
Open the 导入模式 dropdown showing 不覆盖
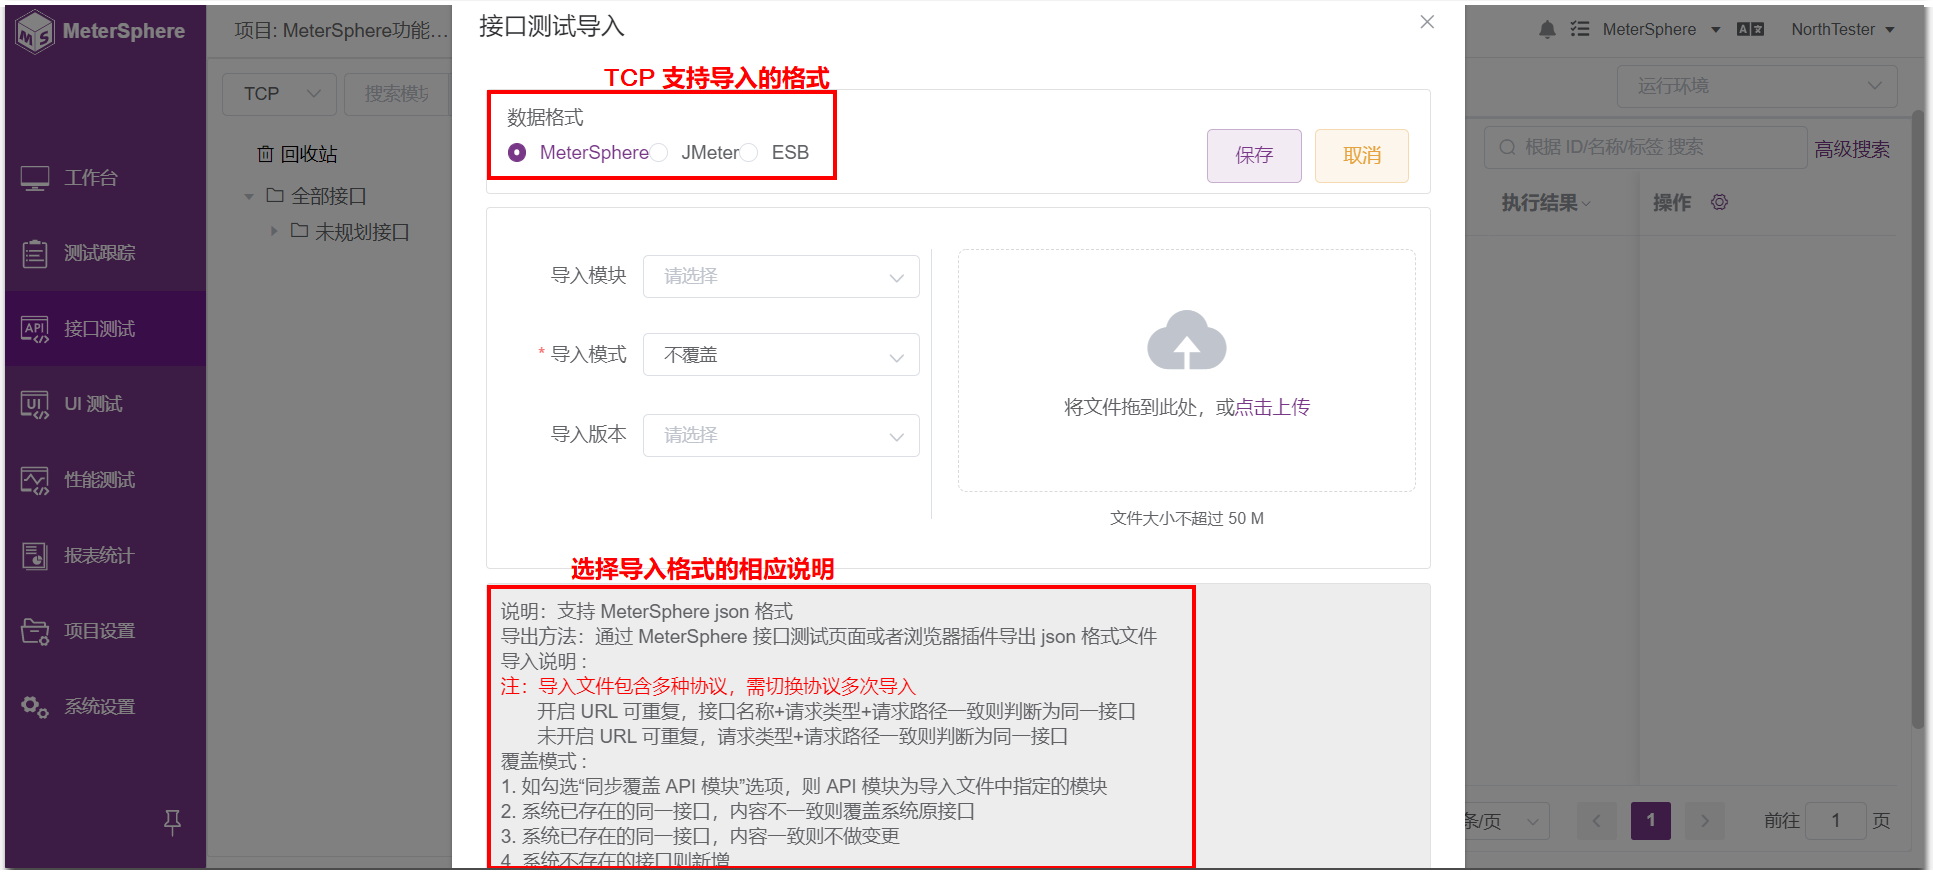[781, 355]
